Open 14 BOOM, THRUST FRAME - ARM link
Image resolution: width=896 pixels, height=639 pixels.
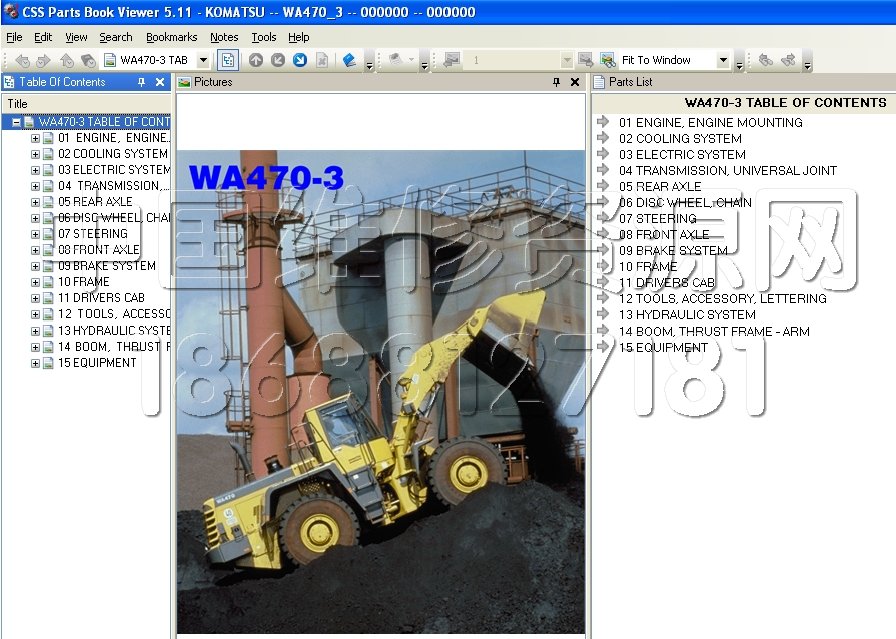[x=713, y=331]
